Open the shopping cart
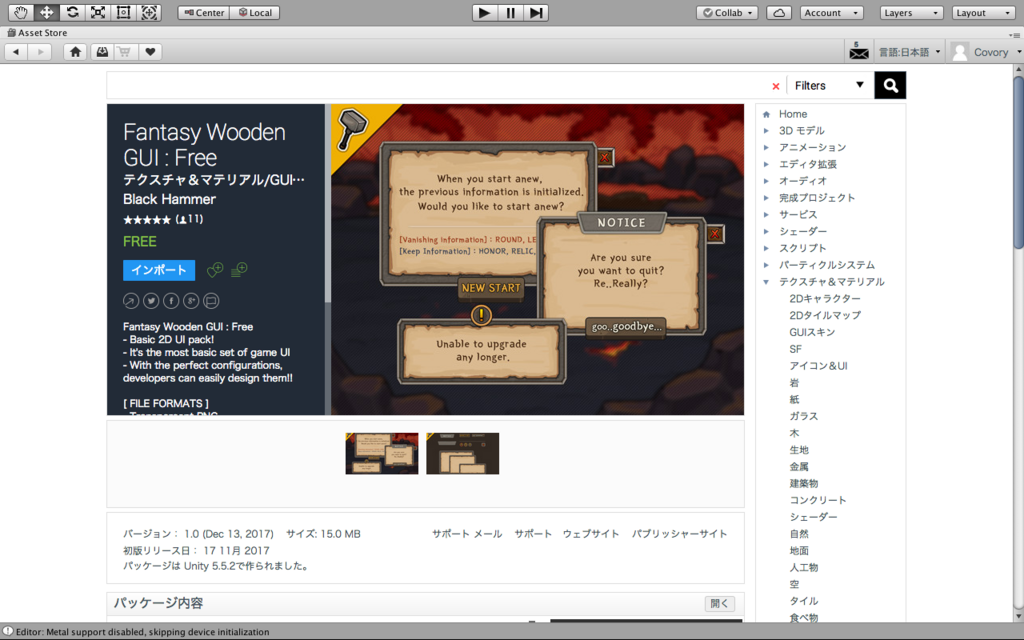Image resolution: width=1024 pixels, height=640 pixels. [125, 52]
